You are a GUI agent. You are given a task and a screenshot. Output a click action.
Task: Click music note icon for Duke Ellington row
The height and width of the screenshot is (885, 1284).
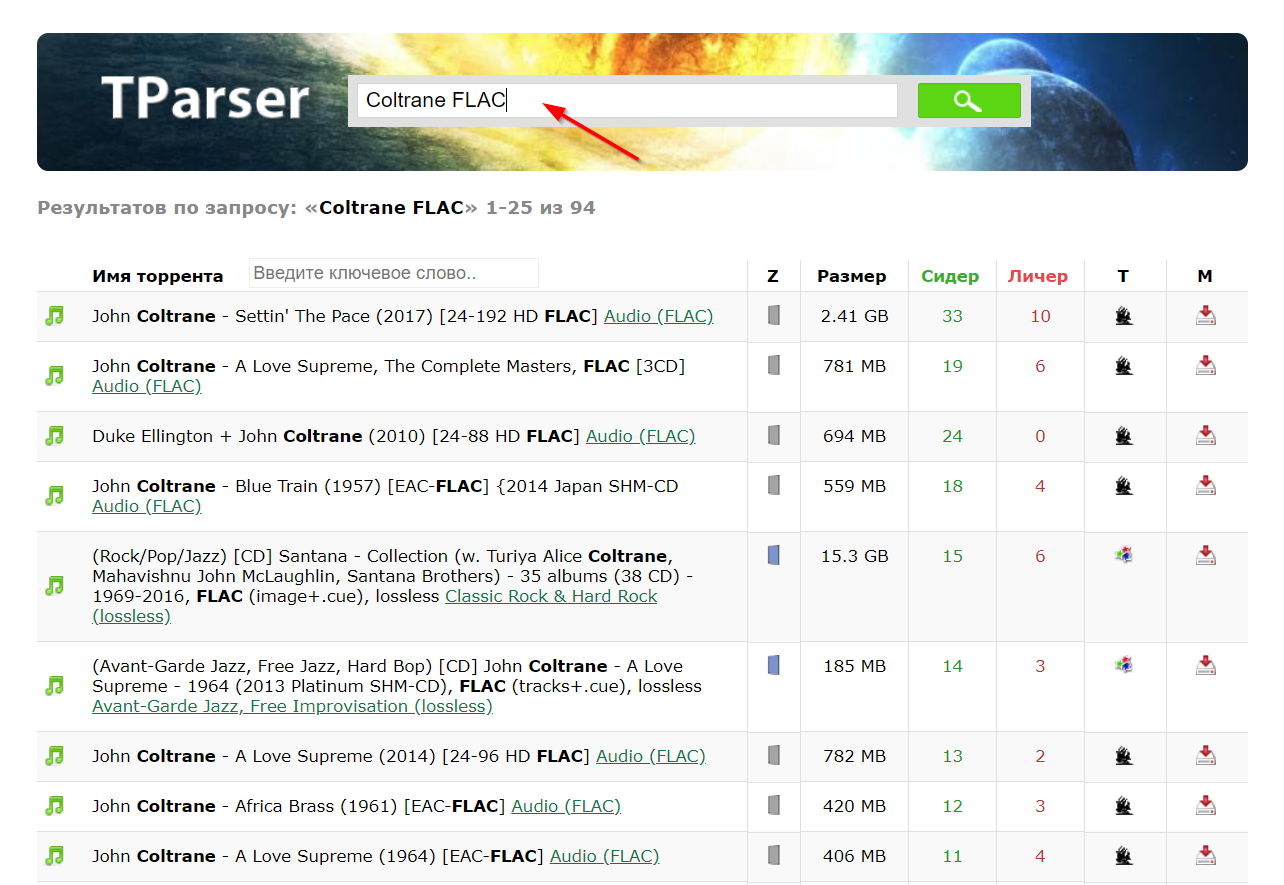(54, 436)
